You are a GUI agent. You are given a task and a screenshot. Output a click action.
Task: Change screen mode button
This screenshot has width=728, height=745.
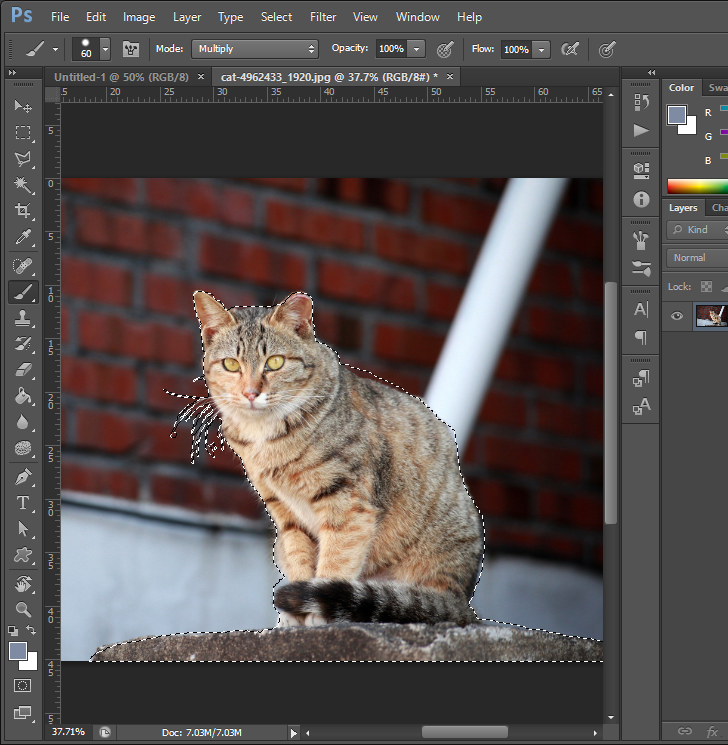click(x=22, y=712)
